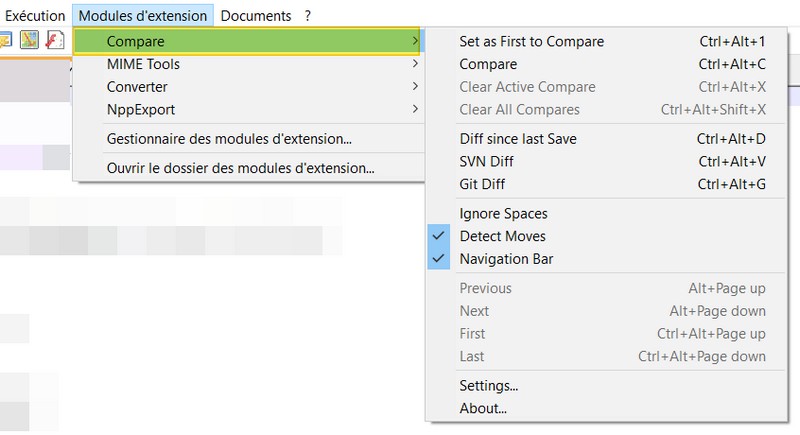The image size is (800, 435).
Task: Expand the NppExport submenu
Action: [x=141, y=109]
